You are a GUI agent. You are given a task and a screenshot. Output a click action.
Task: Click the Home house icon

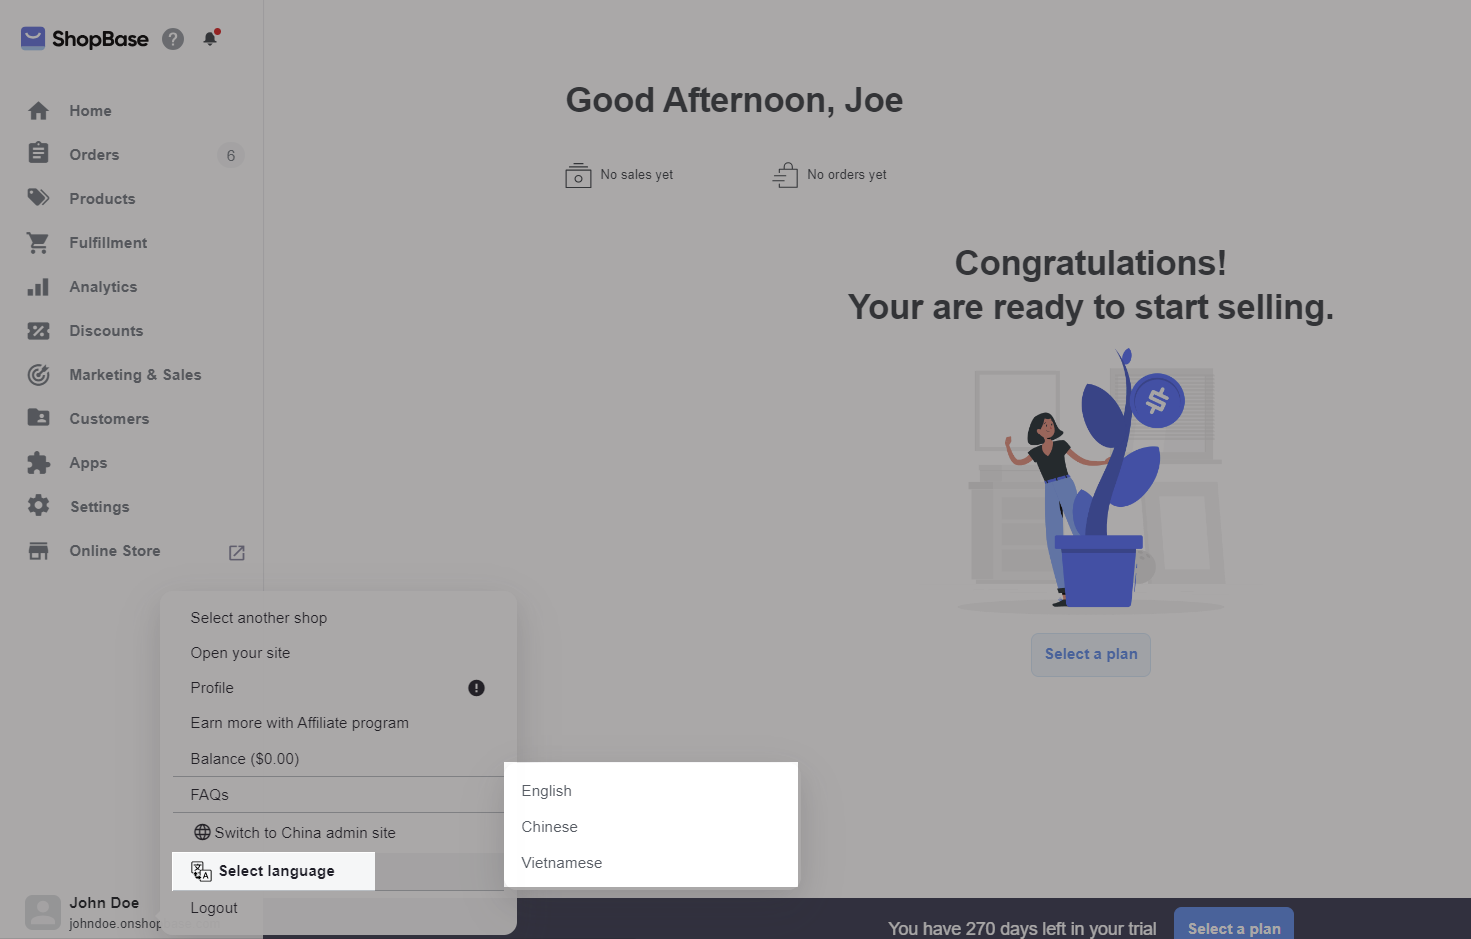(x=38, y=111)
